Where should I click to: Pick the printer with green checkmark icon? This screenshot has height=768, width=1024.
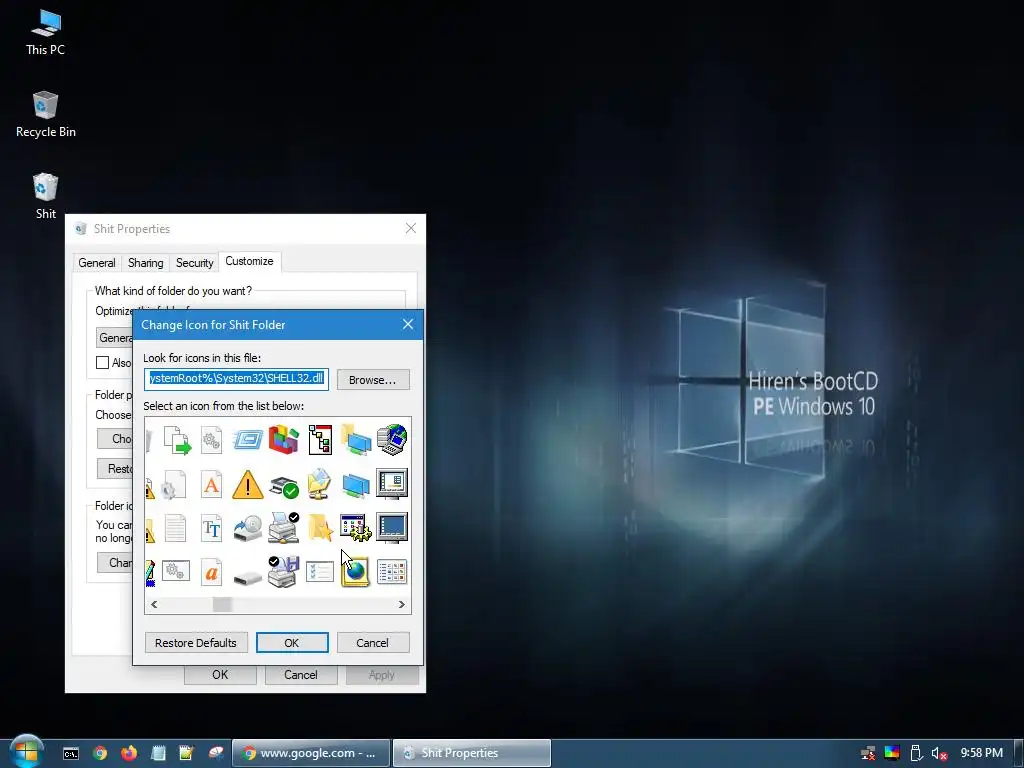[283, 487]
